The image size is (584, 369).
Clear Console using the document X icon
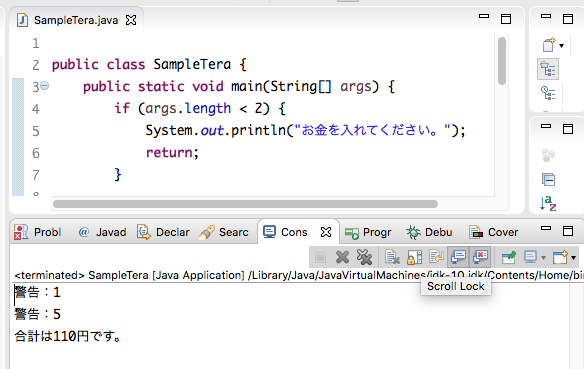(392, 257)
